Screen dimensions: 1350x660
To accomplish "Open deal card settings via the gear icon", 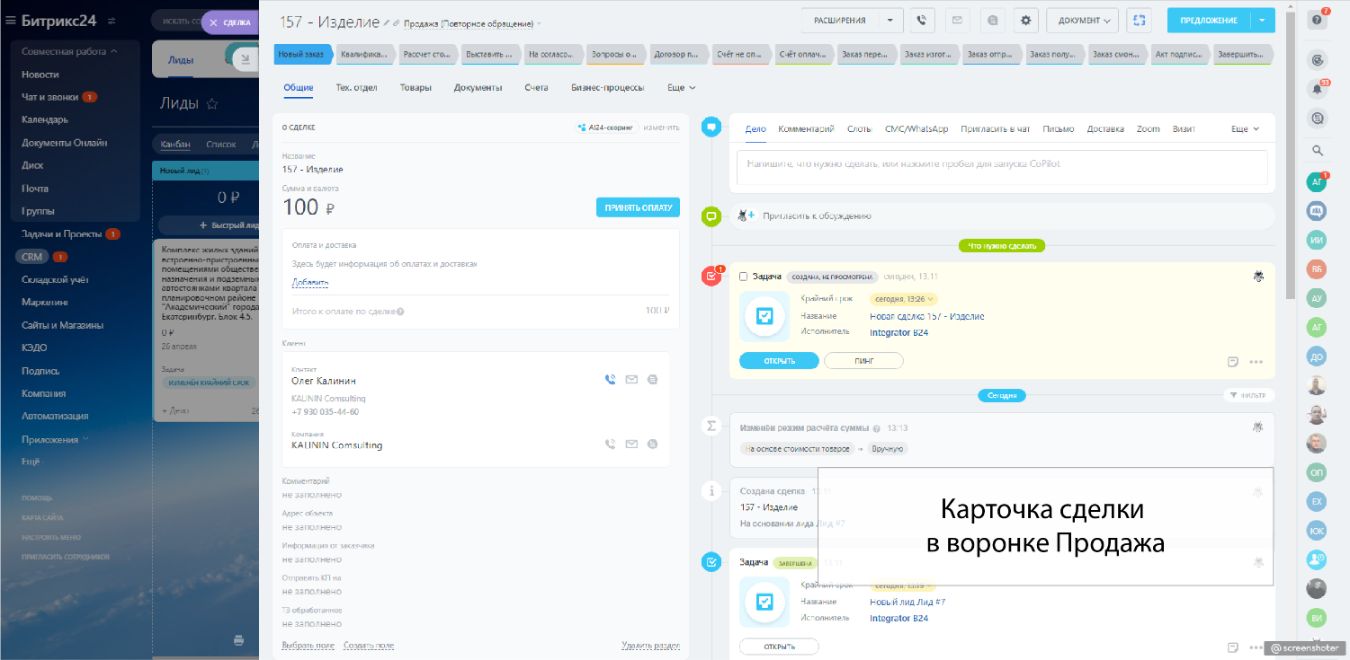I will coord(1025,20).
